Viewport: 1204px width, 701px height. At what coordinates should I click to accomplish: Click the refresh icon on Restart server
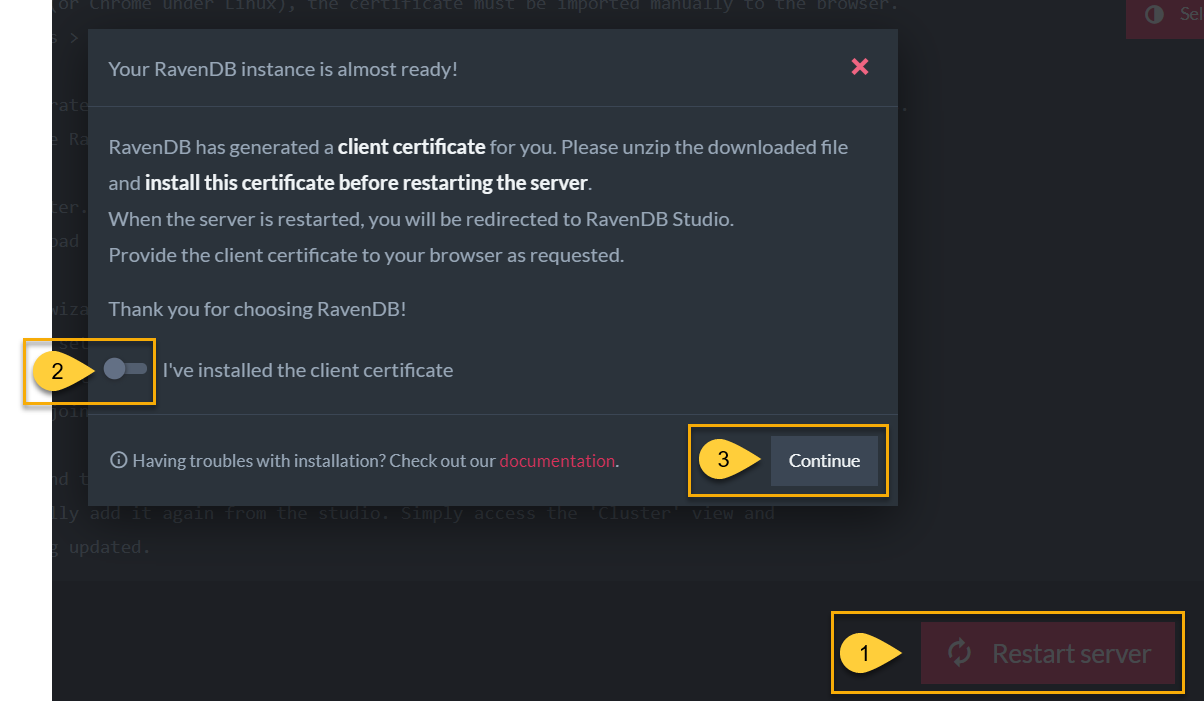coord(960,654)
